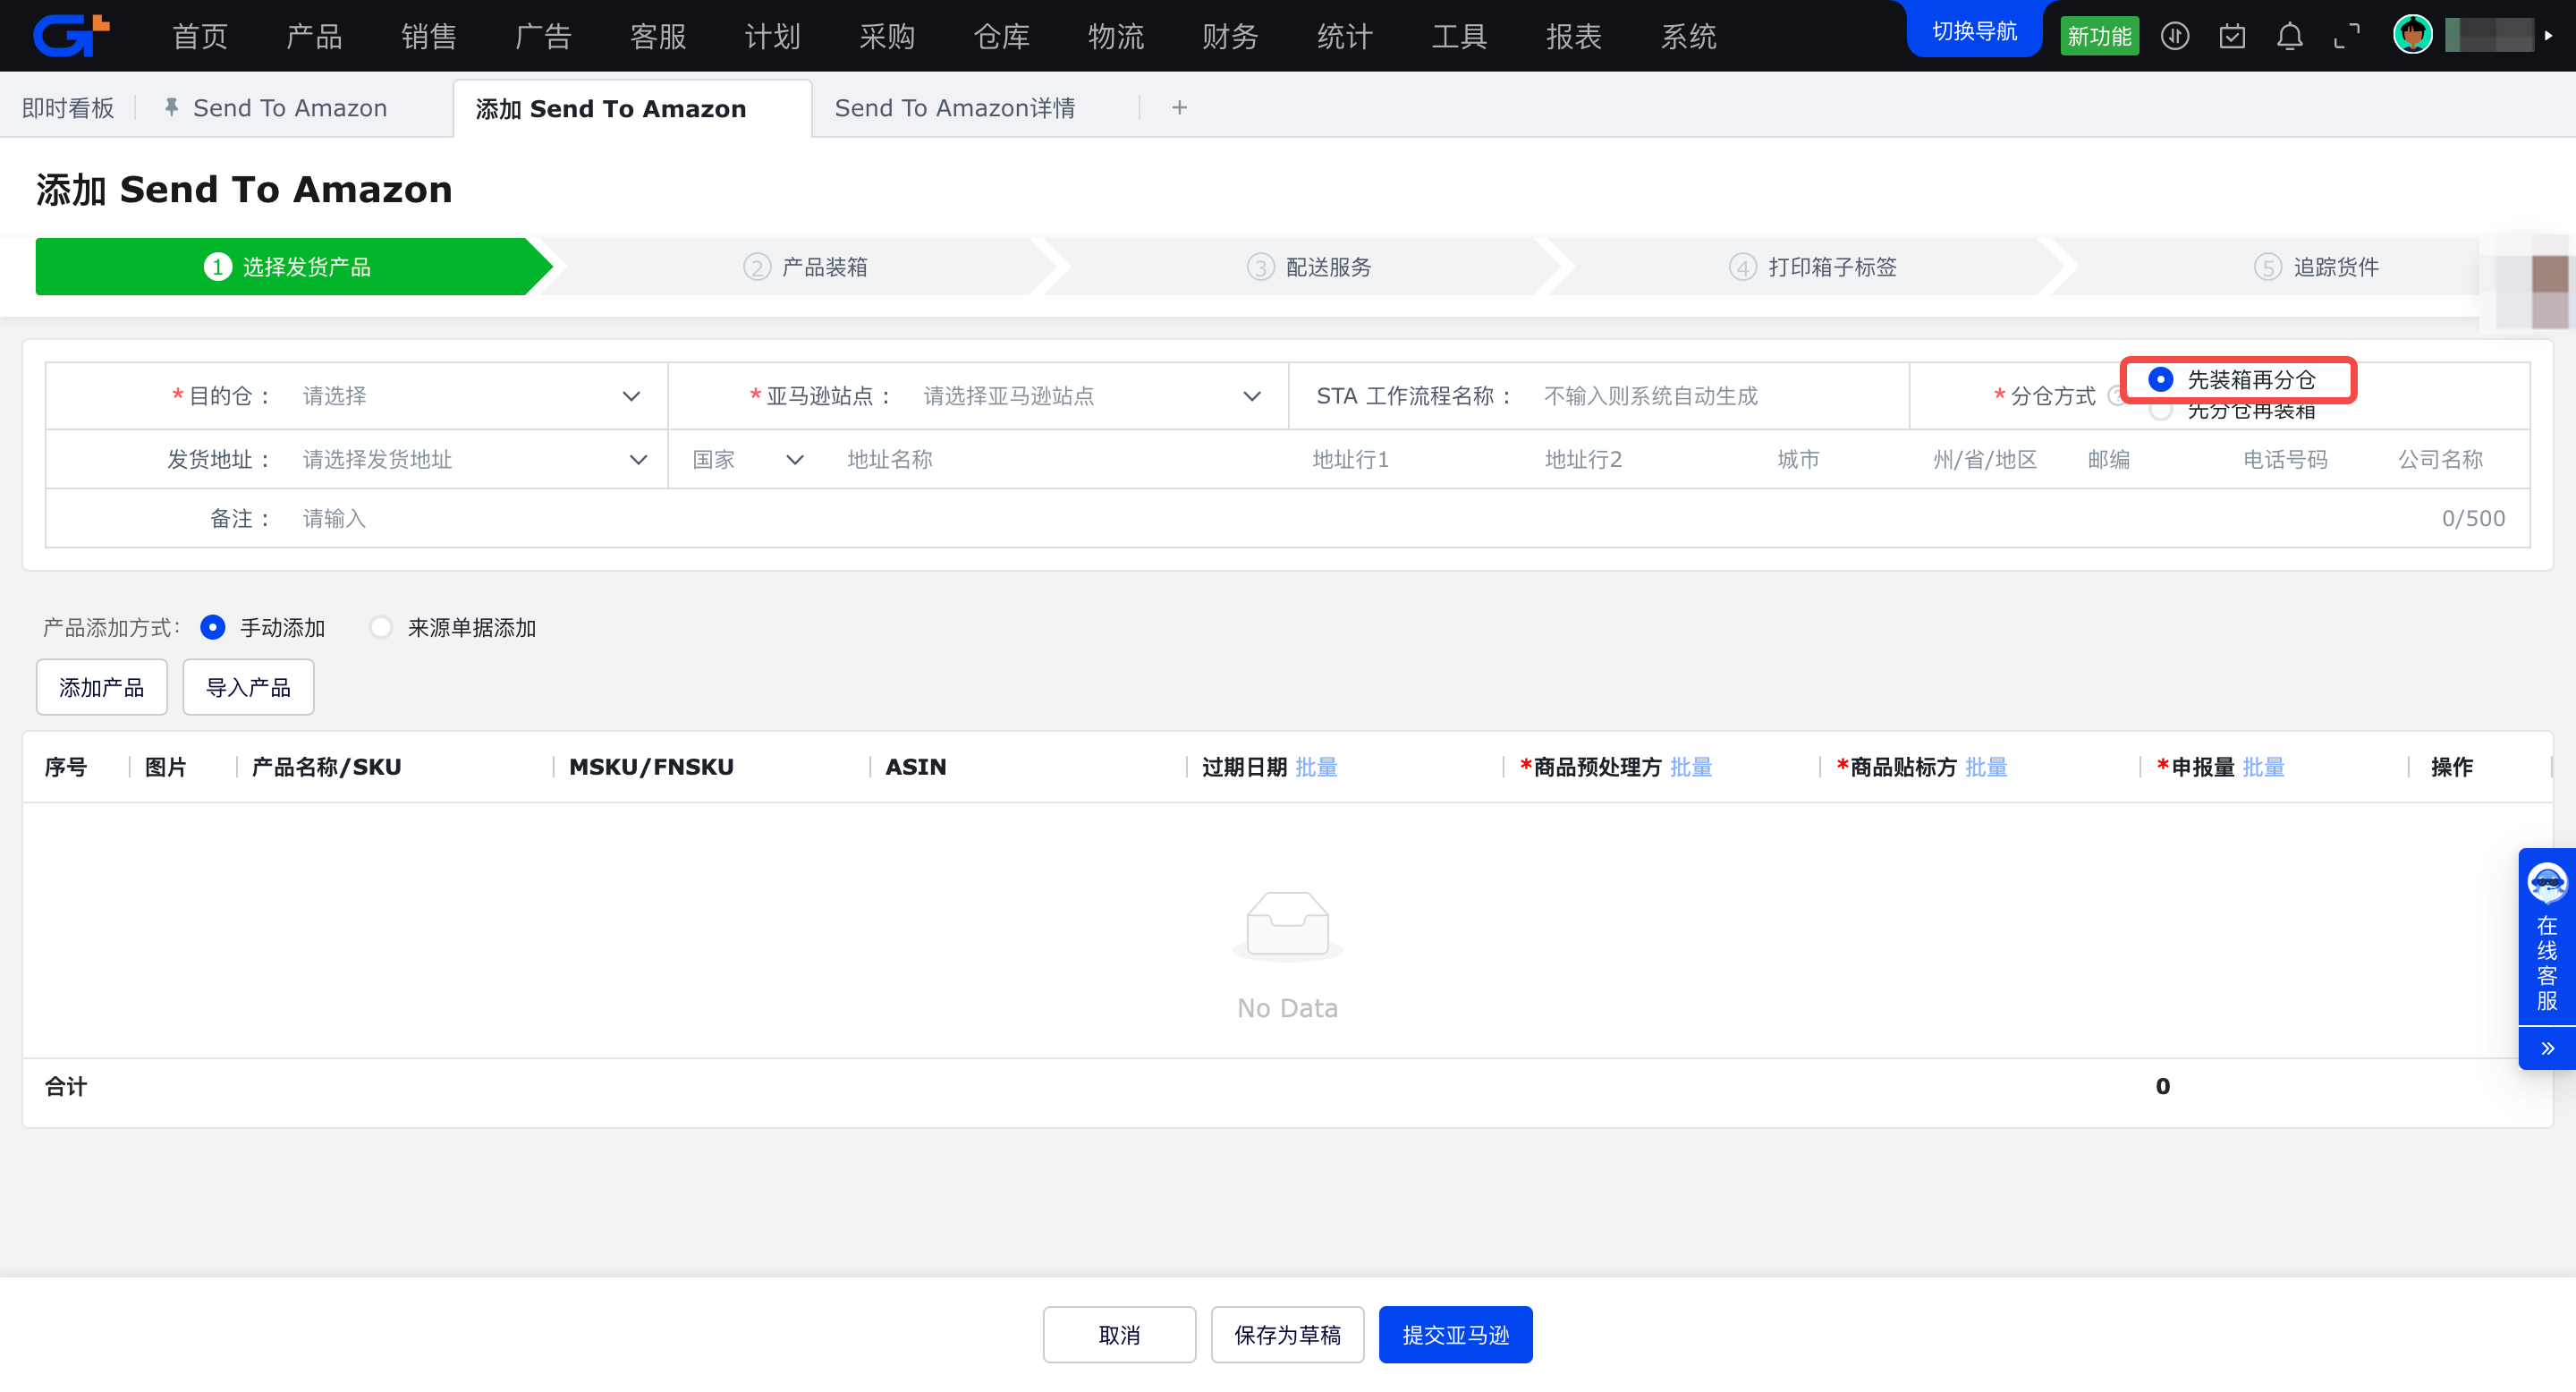Screen dimensions: 2576x1392
Task: Click the 取消 button
Action: [x=1119, y=1334]
